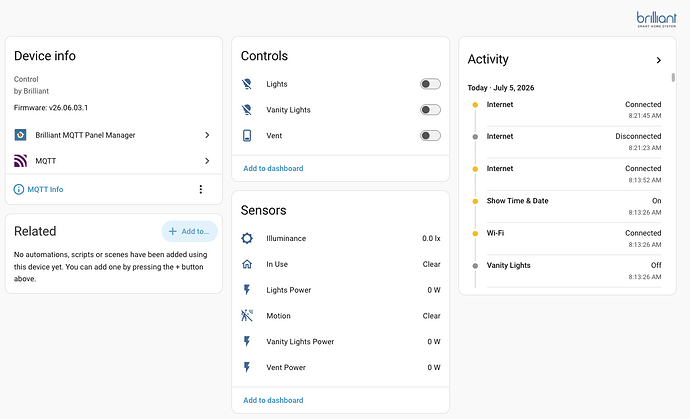
Task: Click Add to dashboard under Controls
Action: tap(273, 168)
